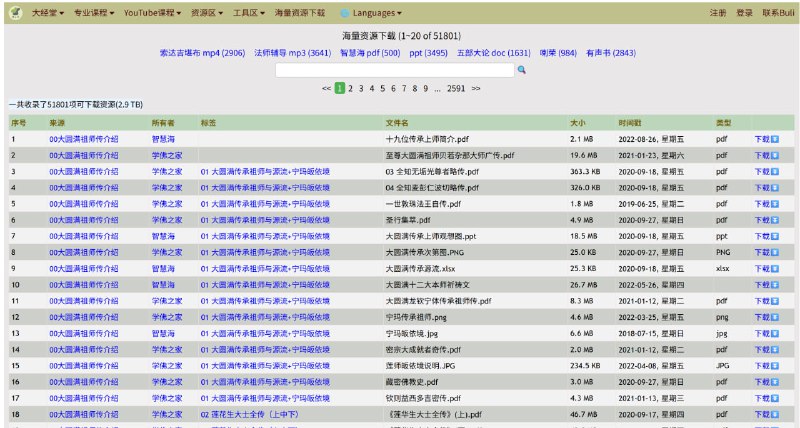800x428 pixels.
Task: Go to page 9
Action: coord(426,88)
